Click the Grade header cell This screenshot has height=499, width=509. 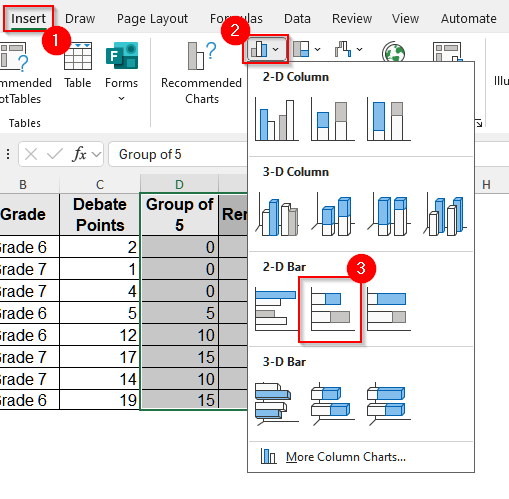29,214
